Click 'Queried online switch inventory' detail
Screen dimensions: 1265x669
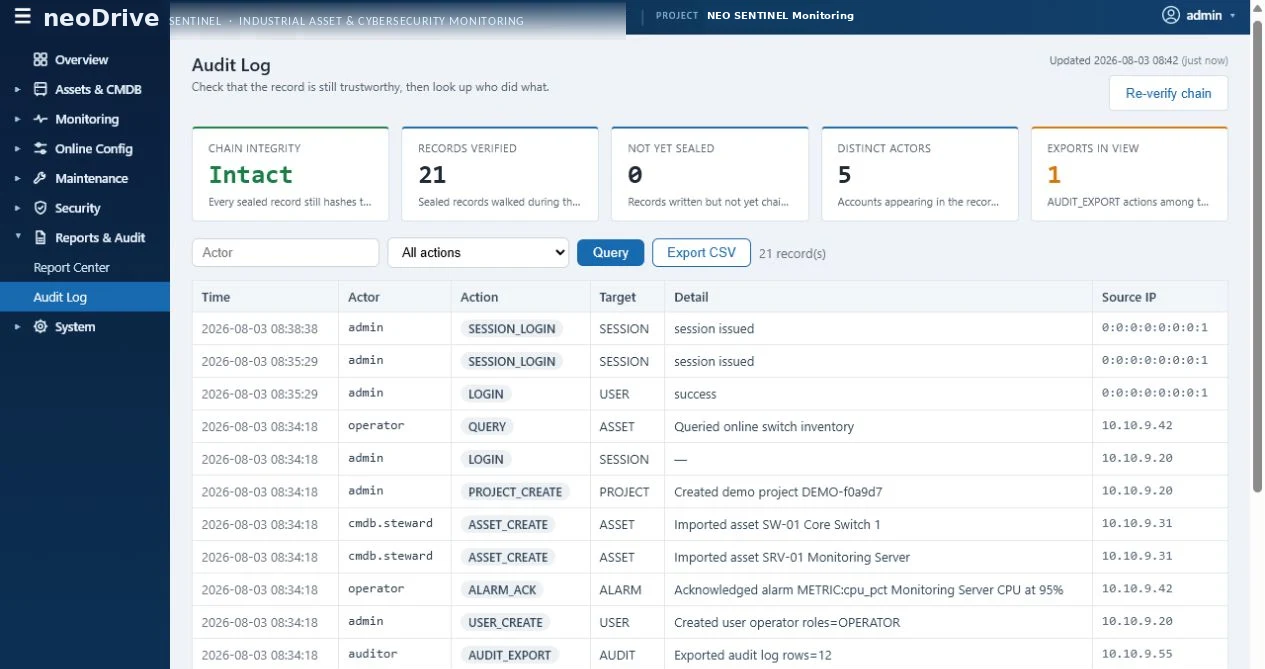(764, 427)
